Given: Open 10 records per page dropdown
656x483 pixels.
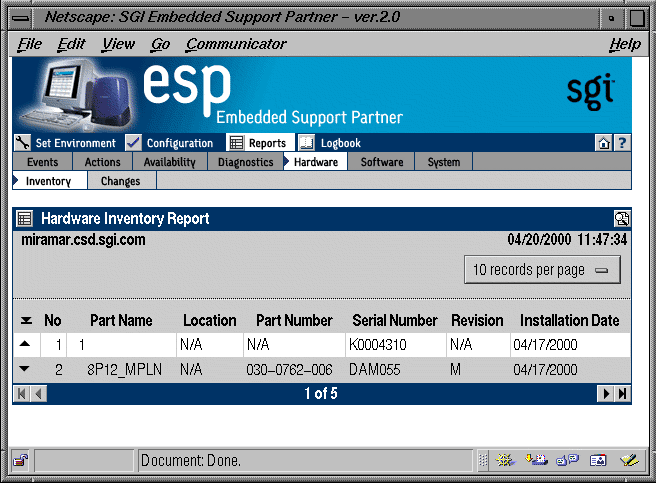Looking at the screenshot, I should click(542, 270).
